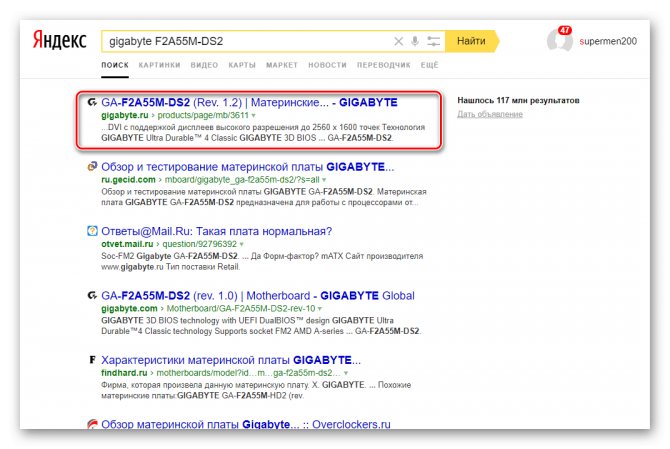Click the findhard.ru domain link
Screen dimensions: 670x449
[124, 373]
